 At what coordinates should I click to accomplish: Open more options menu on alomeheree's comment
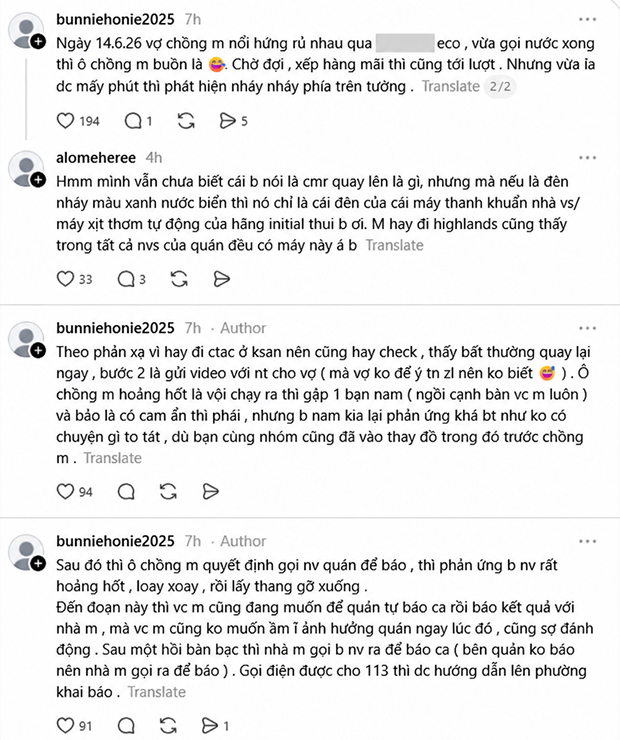pyautogui.click(x=587, y=158)
